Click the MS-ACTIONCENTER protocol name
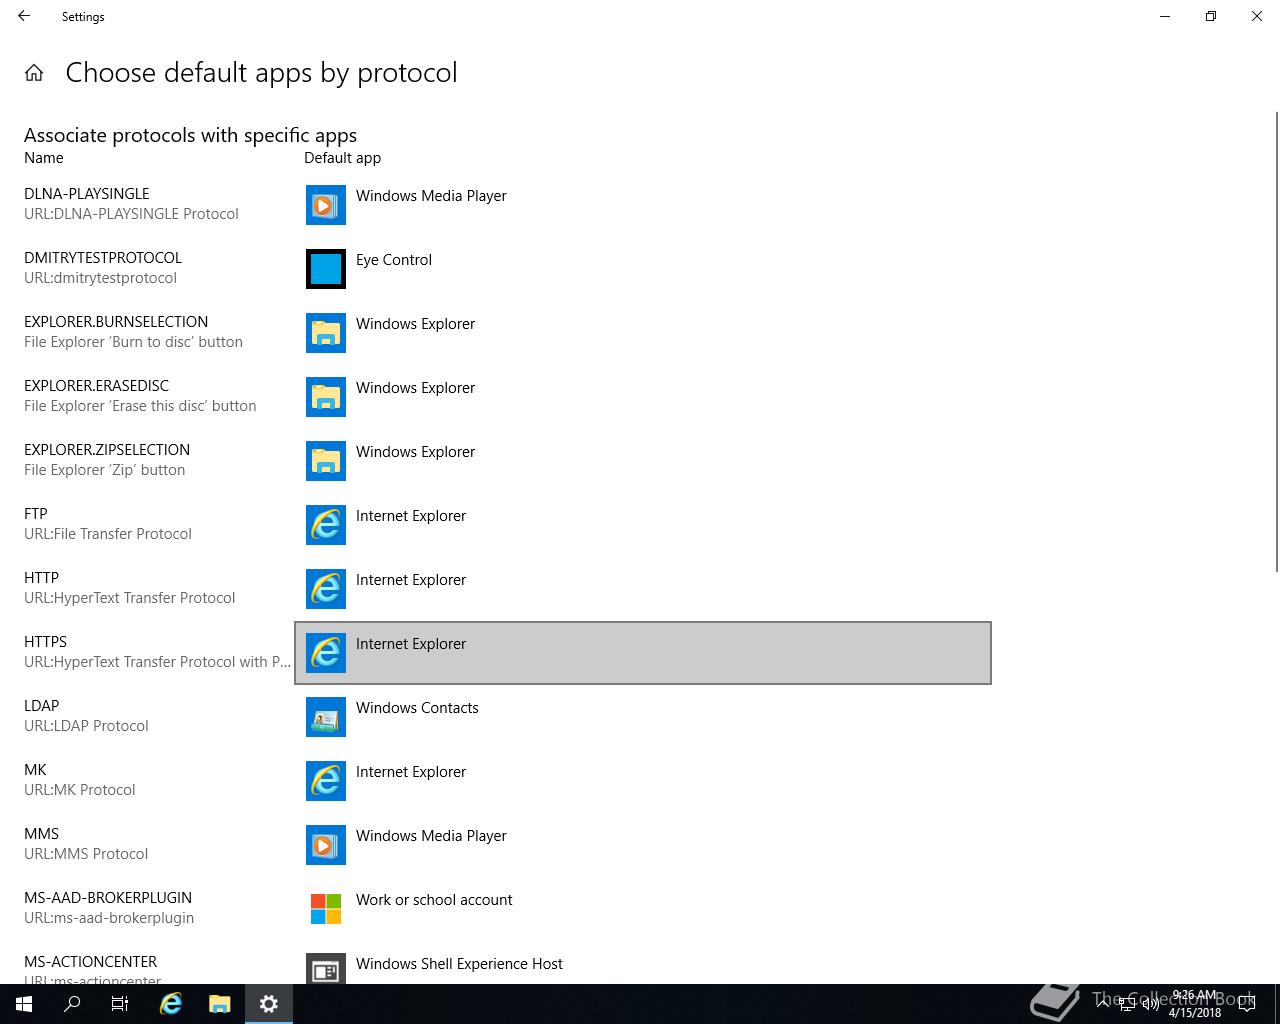Image resolution: width=1280 pixels, height=1024 pixels. 90,961
